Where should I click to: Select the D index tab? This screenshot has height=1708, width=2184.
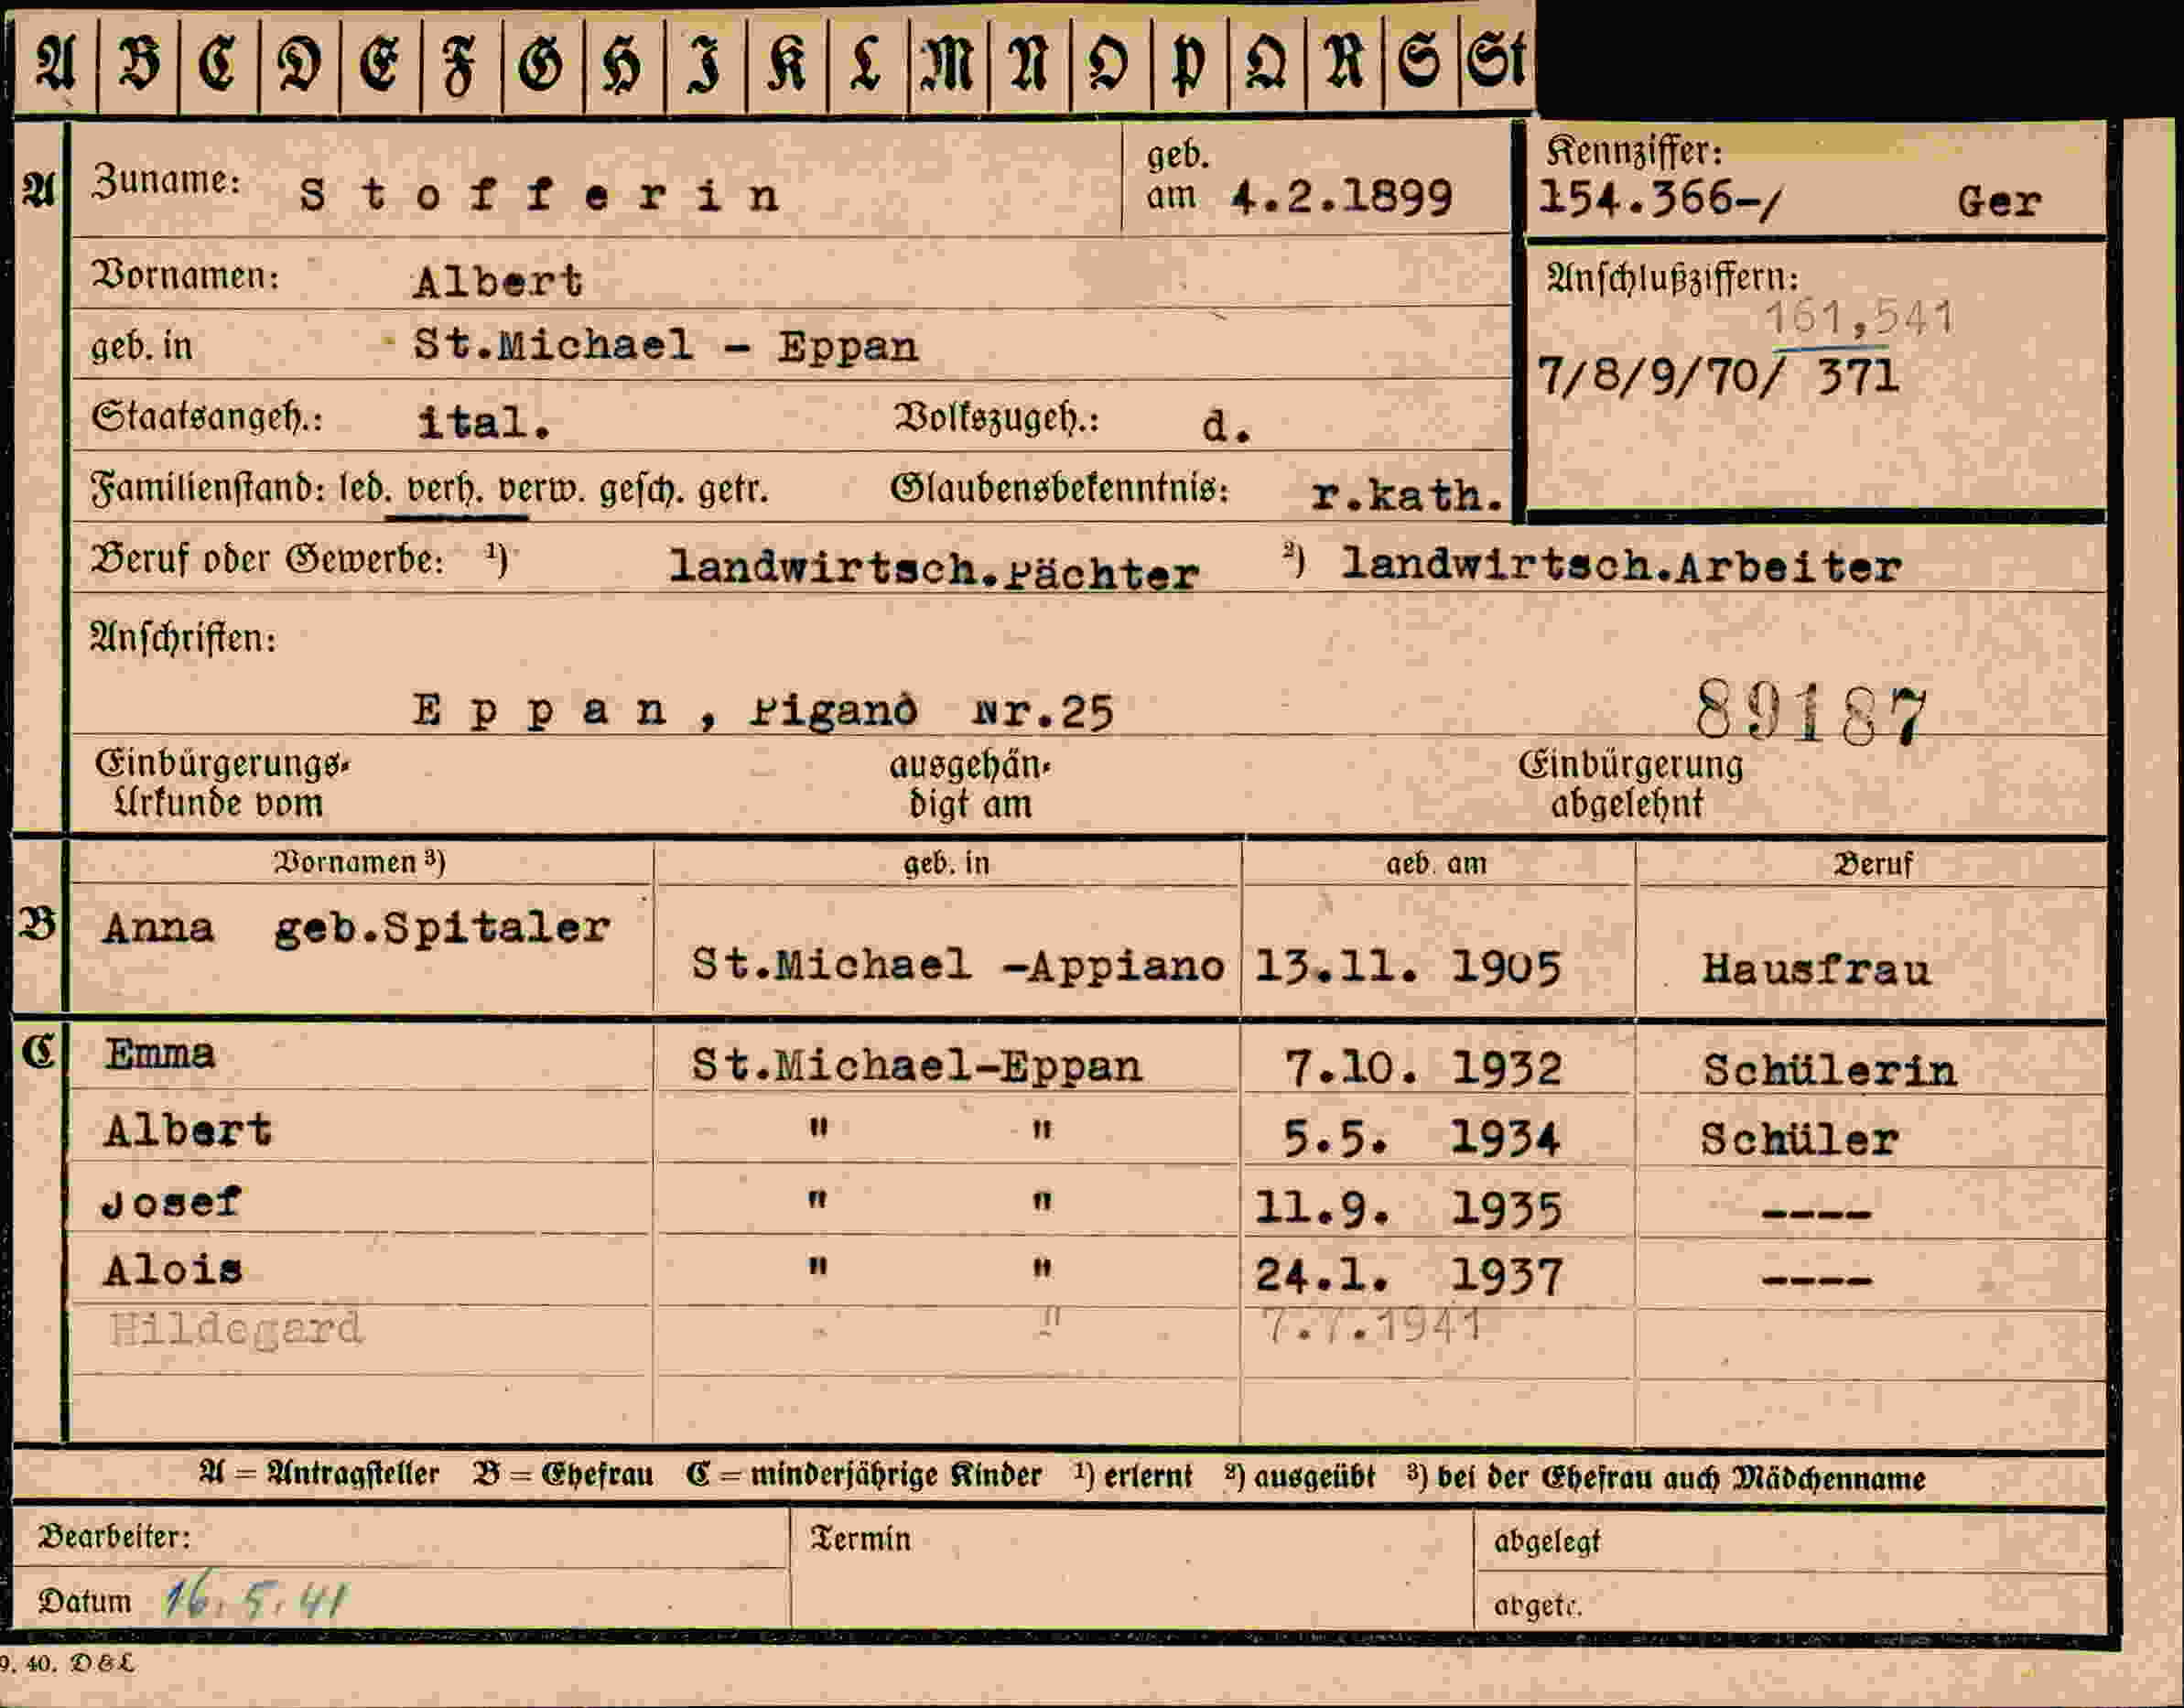click(300, 65)
